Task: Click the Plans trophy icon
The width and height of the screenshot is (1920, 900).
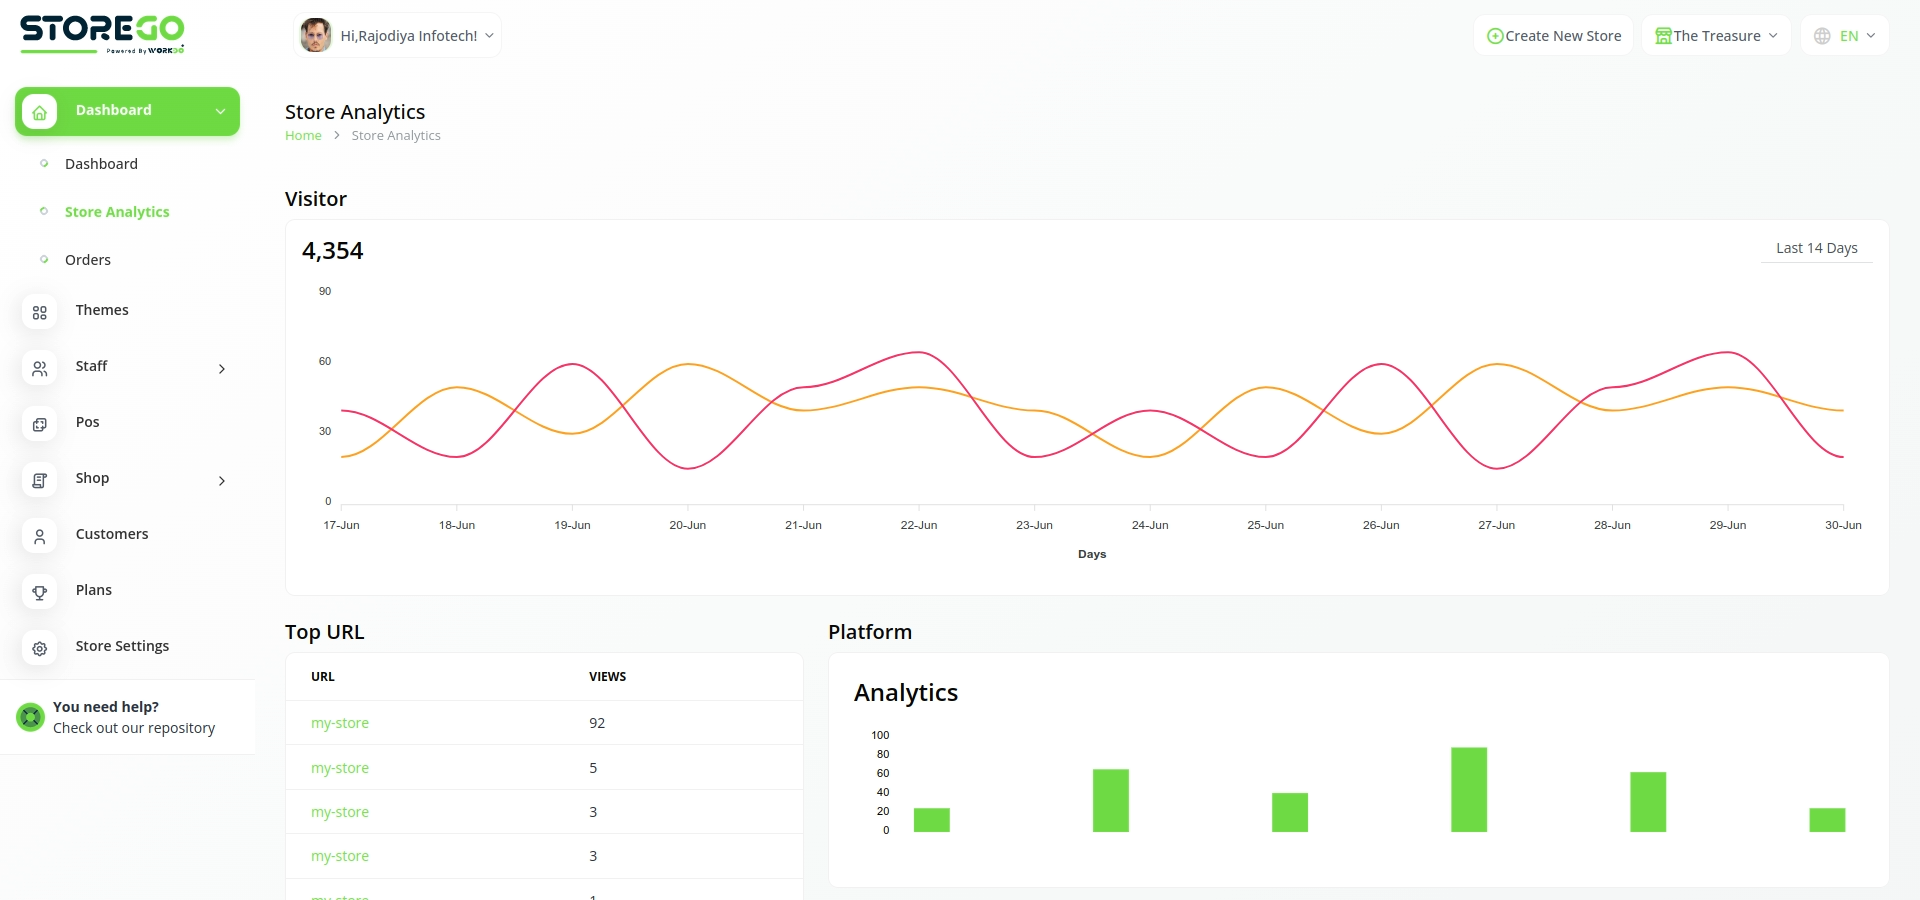Action: coord(40,593)
